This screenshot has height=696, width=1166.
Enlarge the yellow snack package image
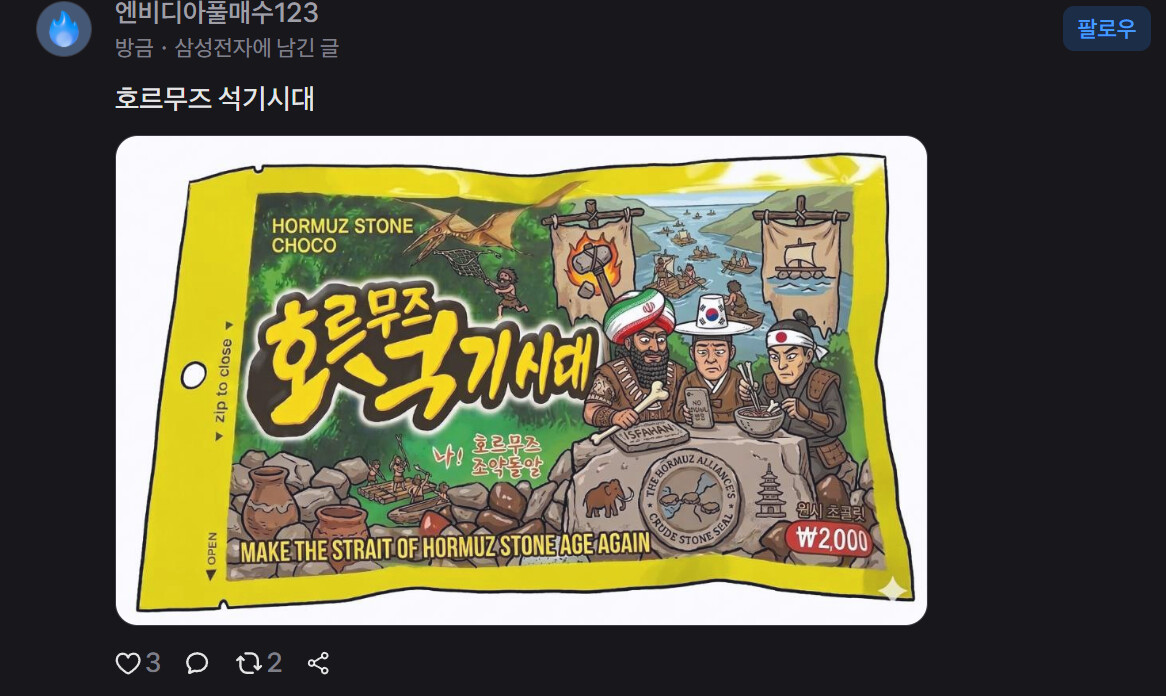[521, 380]
